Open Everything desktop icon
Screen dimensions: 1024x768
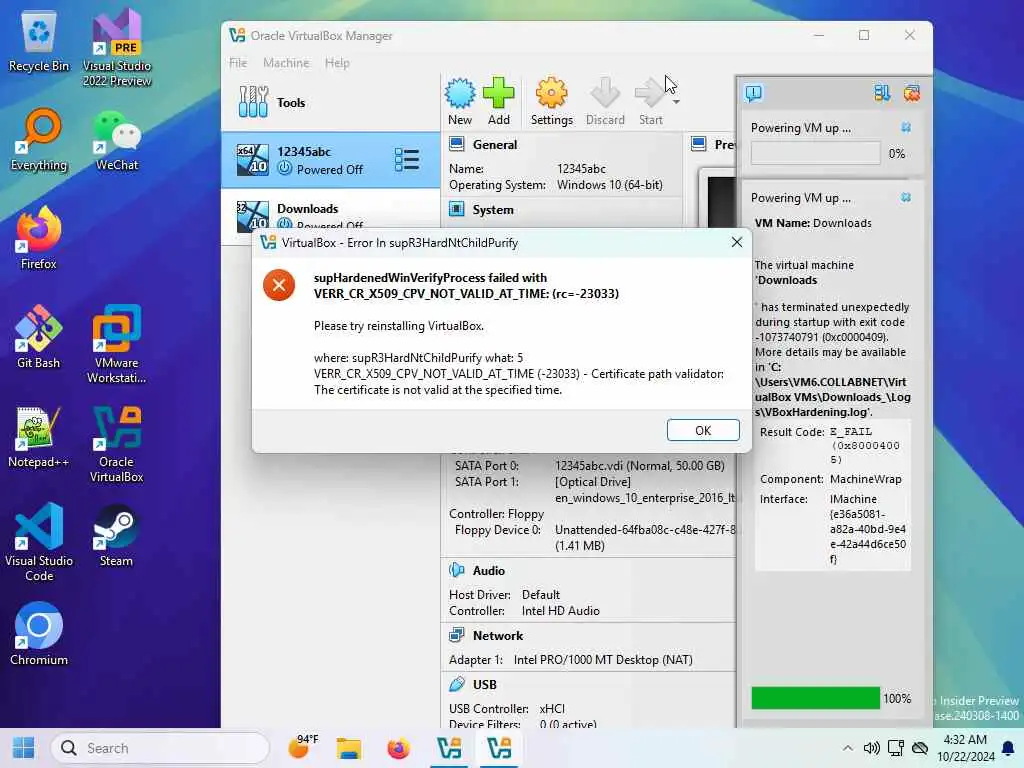(39, 140)
